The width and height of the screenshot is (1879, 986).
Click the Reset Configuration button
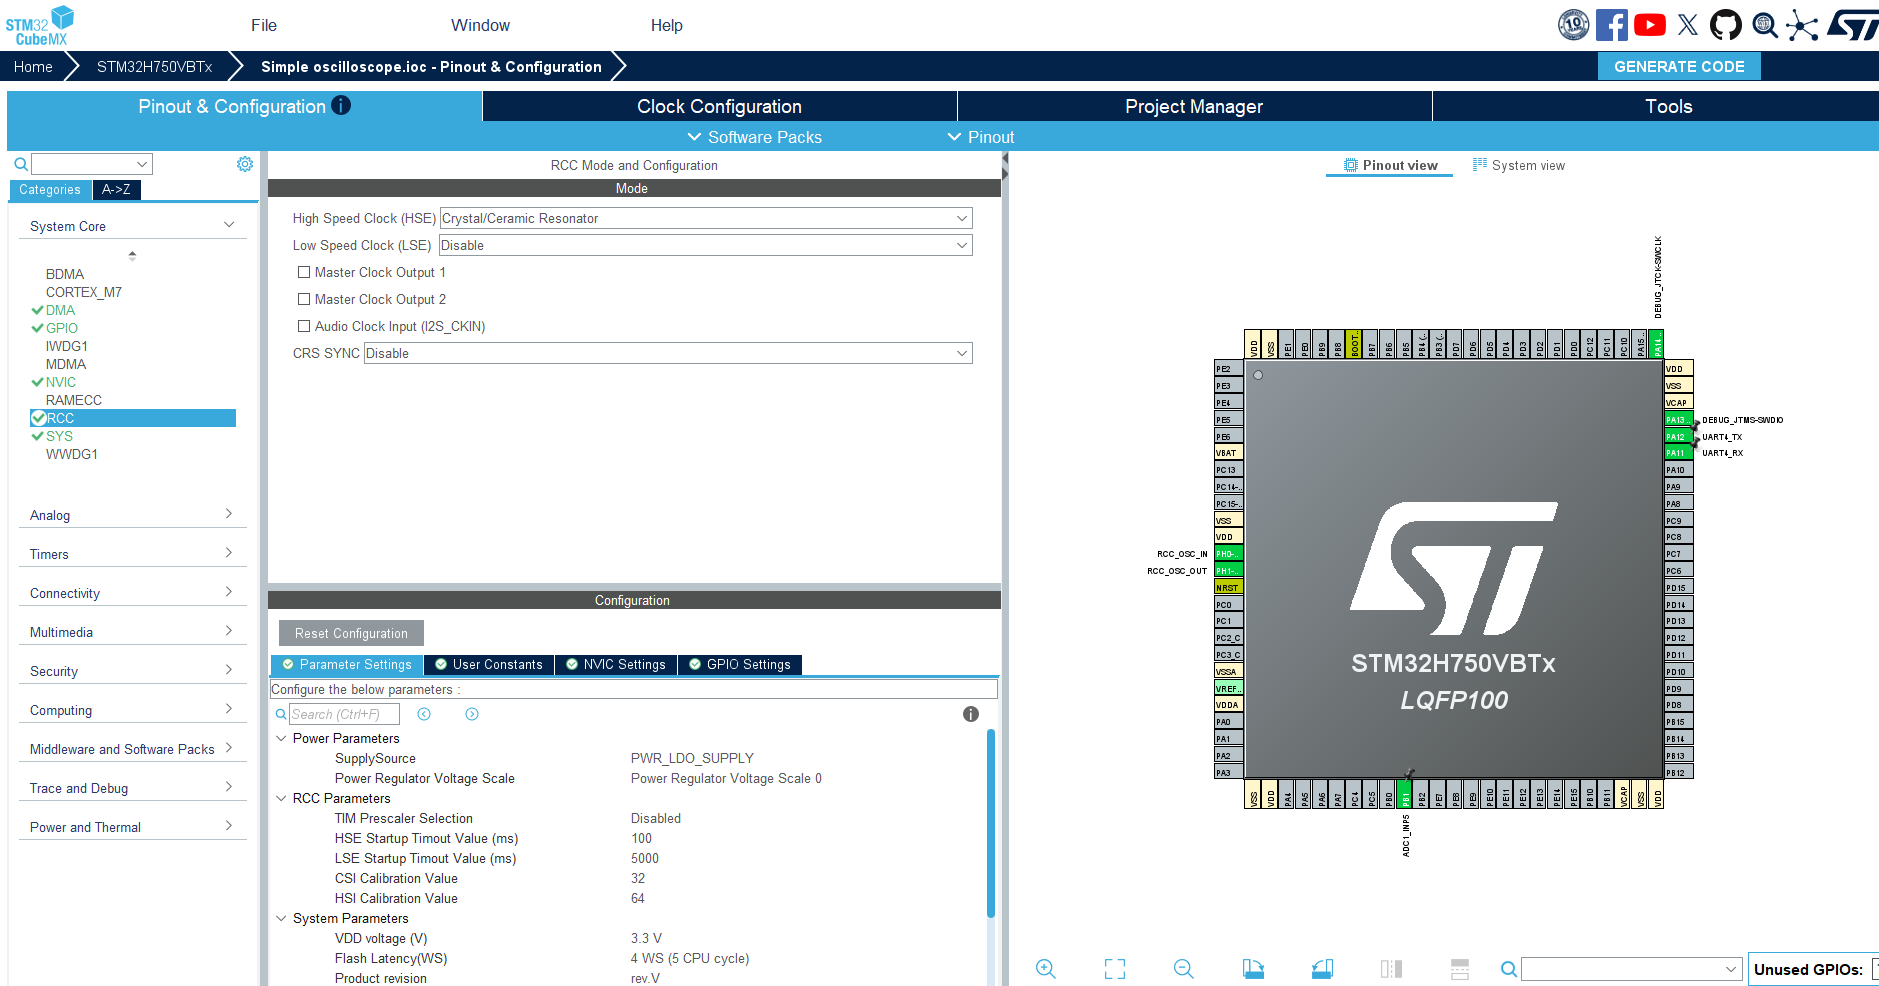[351, 633]
